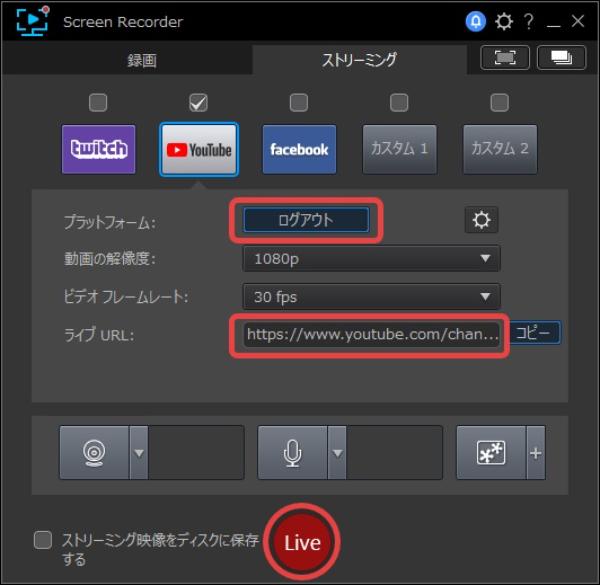Select the カスタム 1 platform button
Screen dimensions: 600x585
399,149
